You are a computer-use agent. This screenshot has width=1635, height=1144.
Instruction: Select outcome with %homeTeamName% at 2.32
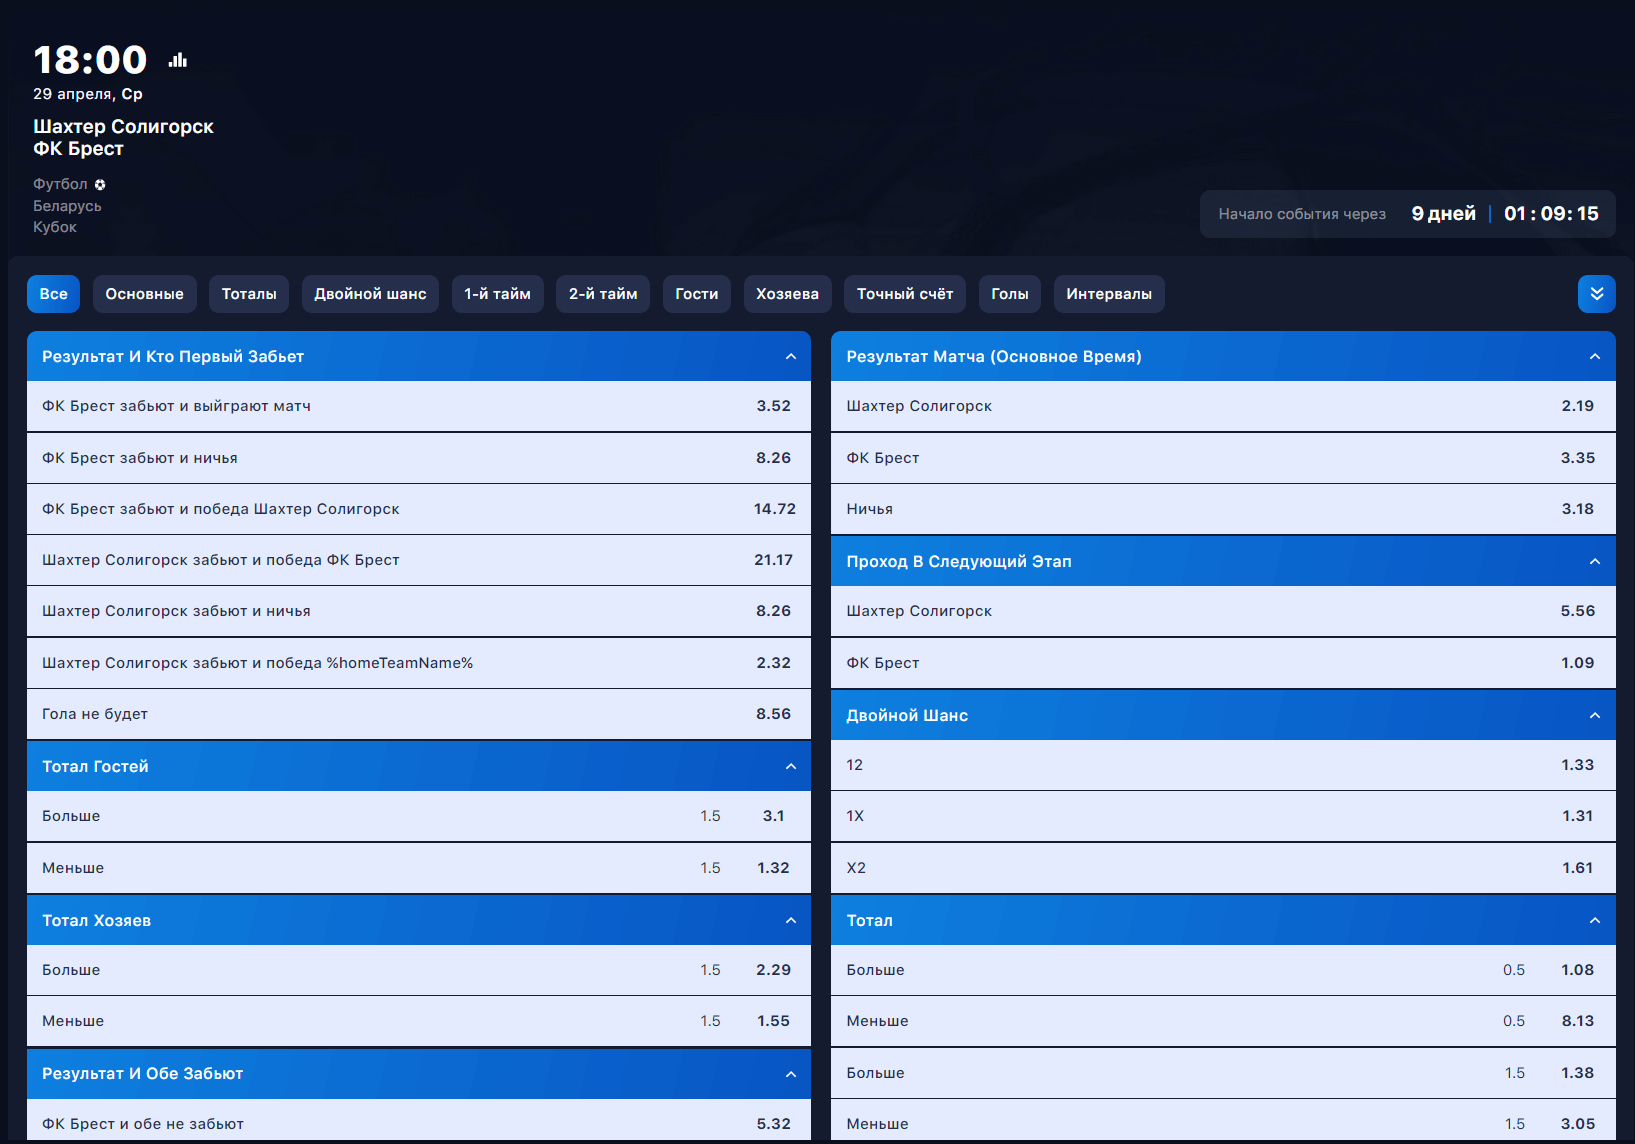coord(419,663)
